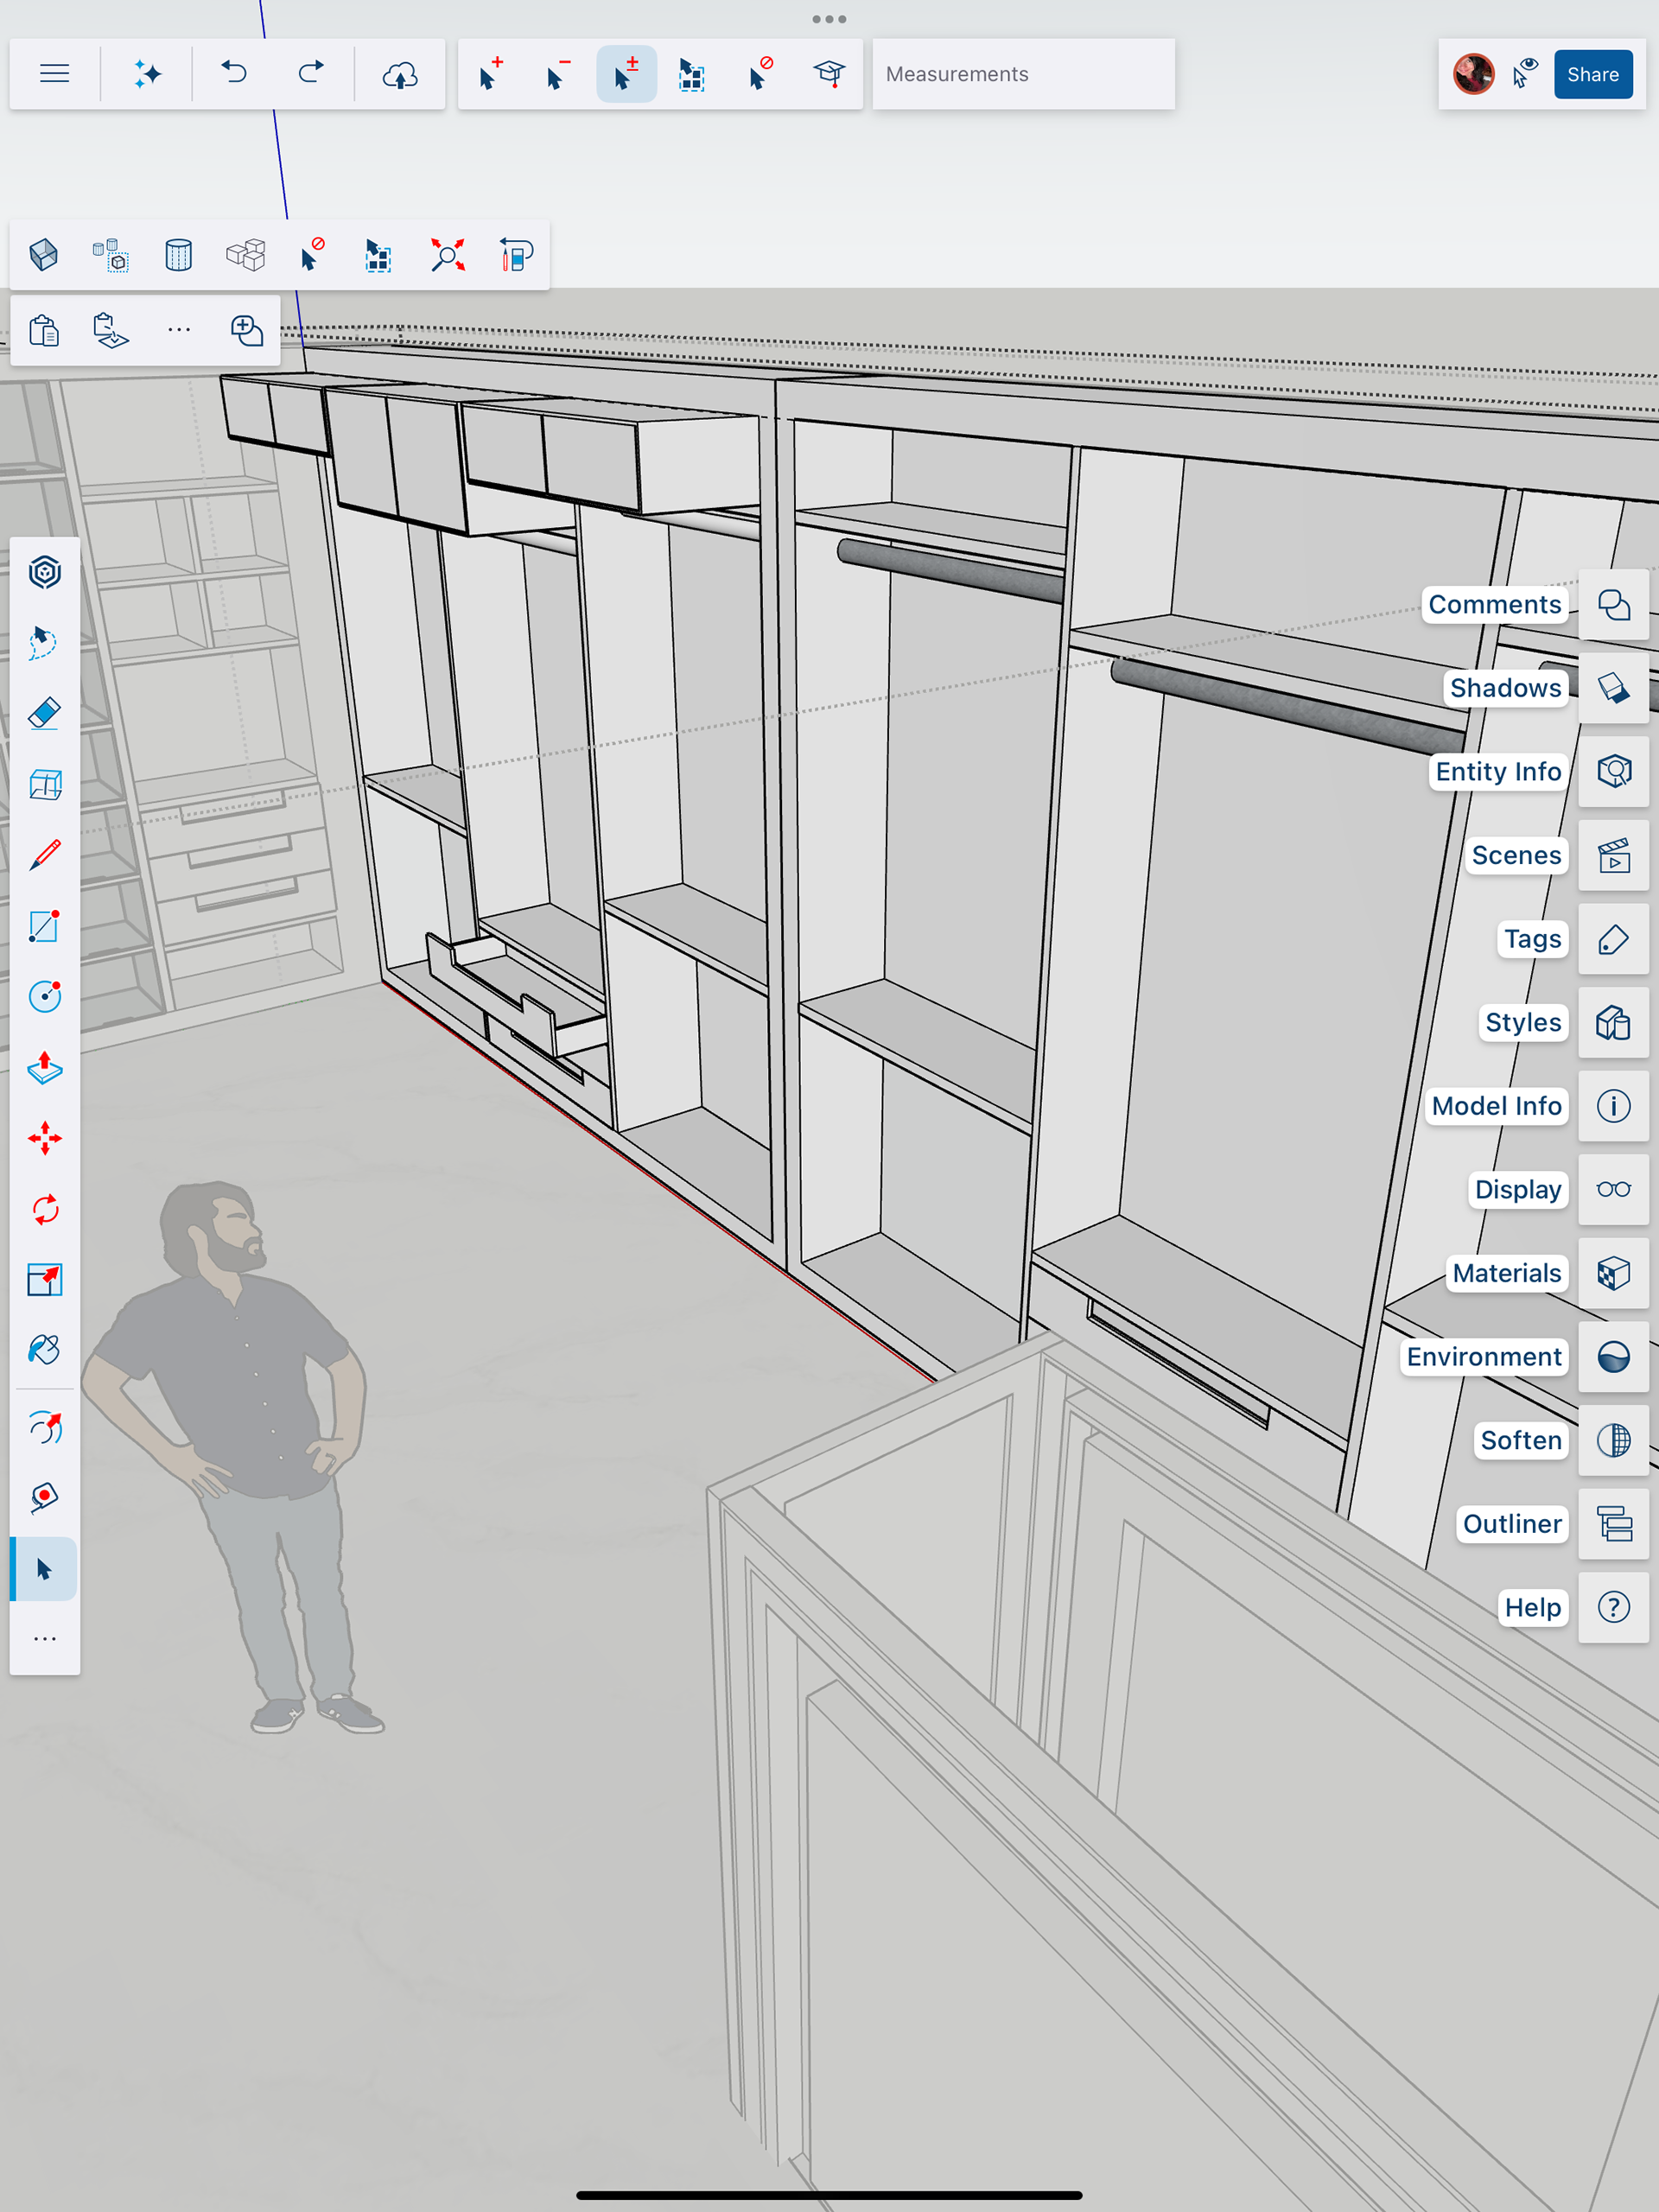Viewport: 1659px width, 2212px height.
Task: Select the Eraser tool
Action: 44,714
